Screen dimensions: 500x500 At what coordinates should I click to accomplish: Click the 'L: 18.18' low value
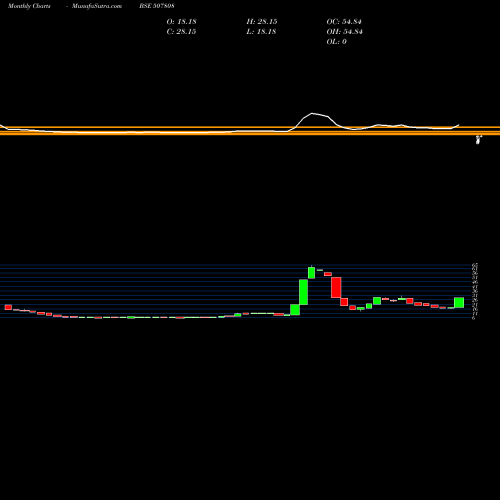(262, 32)
